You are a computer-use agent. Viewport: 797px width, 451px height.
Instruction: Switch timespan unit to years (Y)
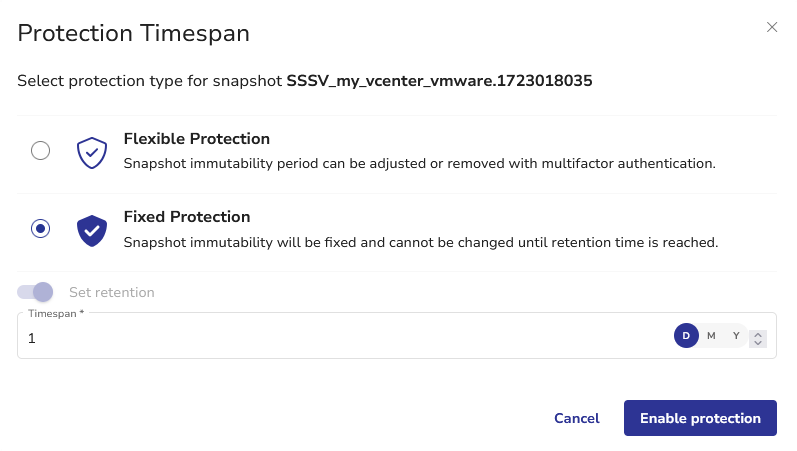click(736, 336)
